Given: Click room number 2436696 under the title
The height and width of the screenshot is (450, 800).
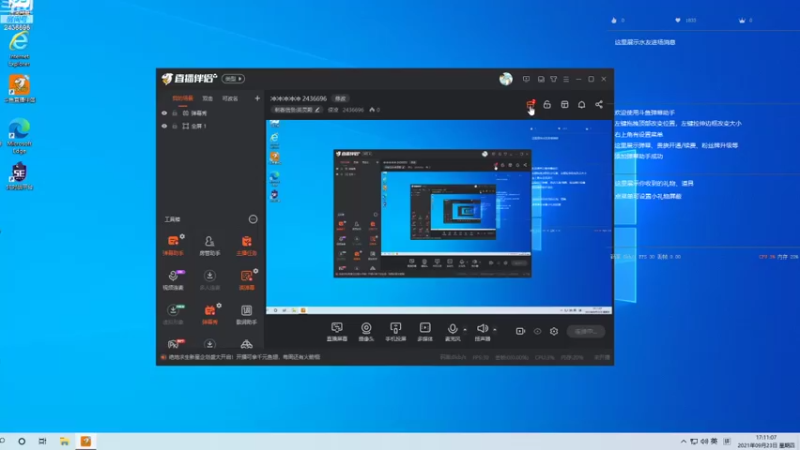Looking at the screenshot, I should click(353, 110).
